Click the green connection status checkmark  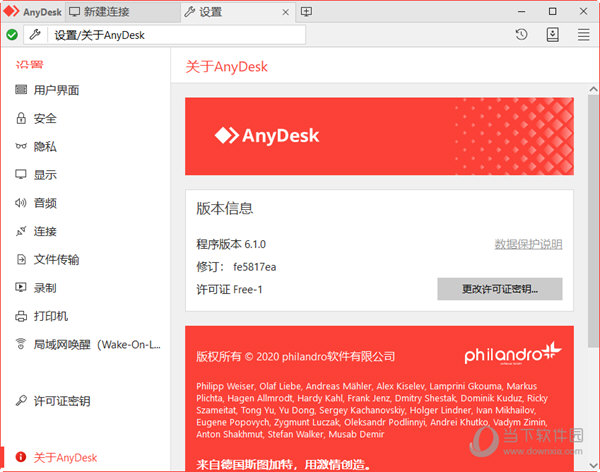[x=12, y=35]
